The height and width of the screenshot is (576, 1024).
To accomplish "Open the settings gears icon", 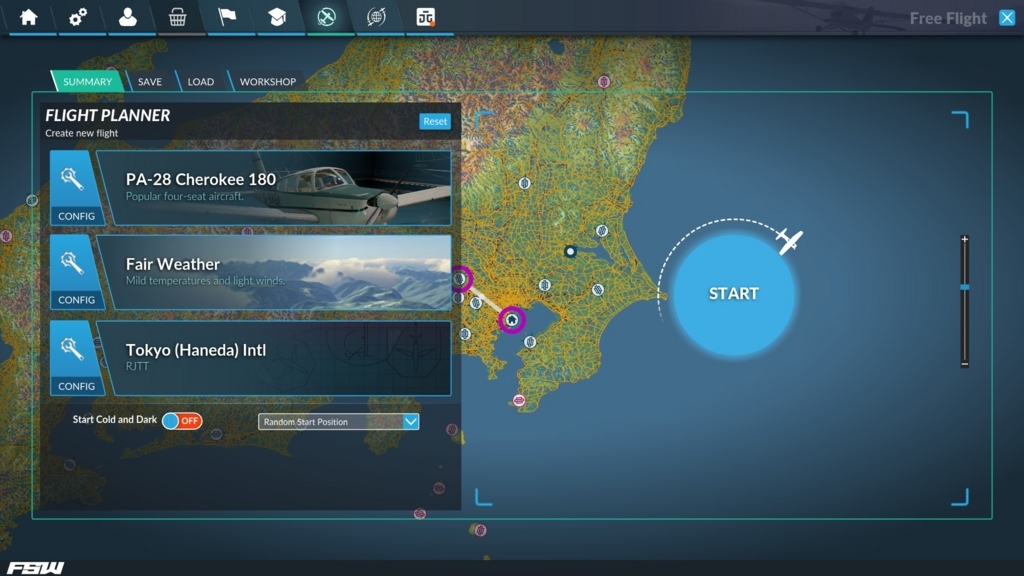I will pyautogui.click(x=78, y=17).
